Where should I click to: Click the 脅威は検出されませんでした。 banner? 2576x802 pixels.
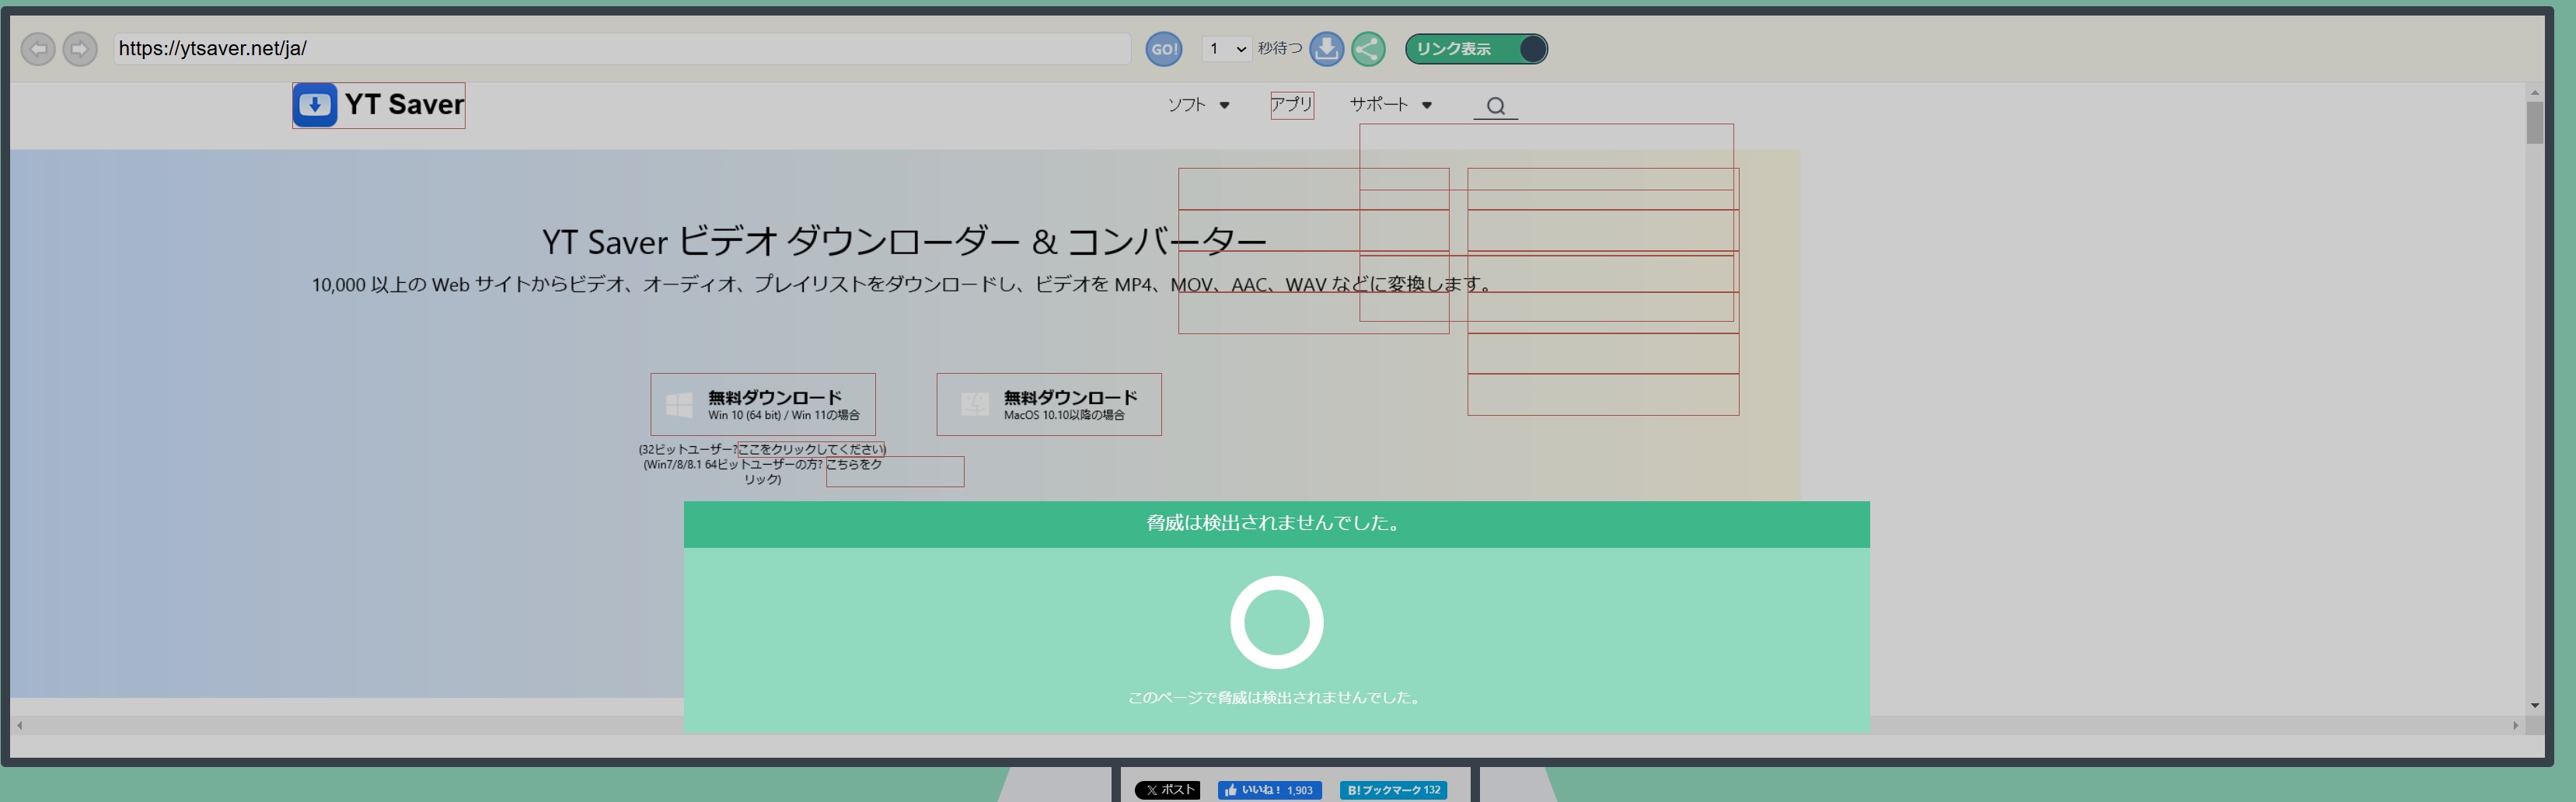click(x=1276, y=524)
